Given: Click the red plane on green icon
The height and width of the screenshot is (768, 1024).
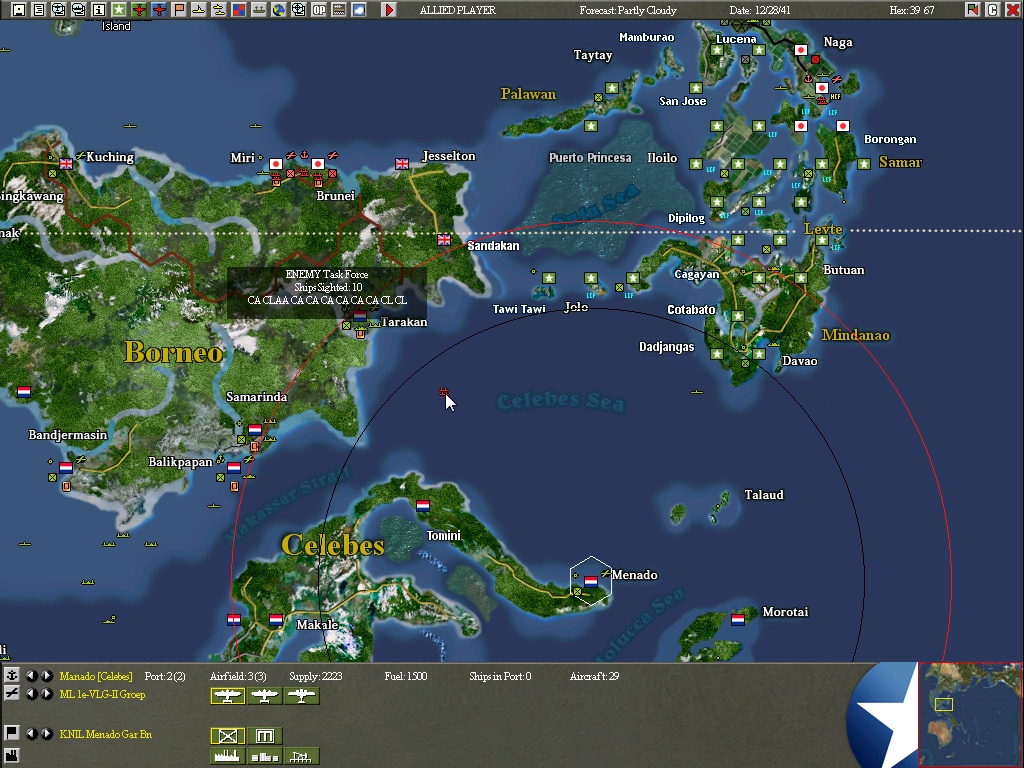Looking at the screenshot, I should (138, 10).
